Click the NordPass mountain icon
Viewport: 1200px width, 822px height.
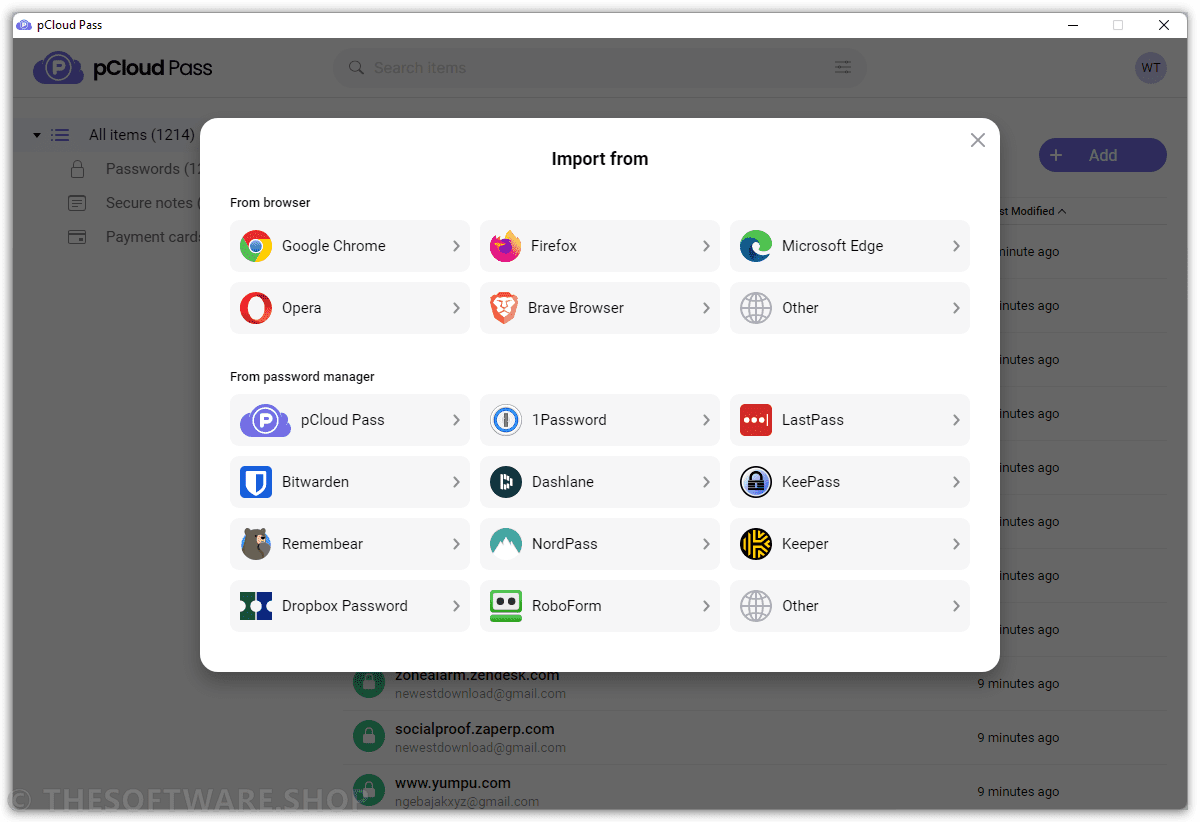click(x=506, y=544)
